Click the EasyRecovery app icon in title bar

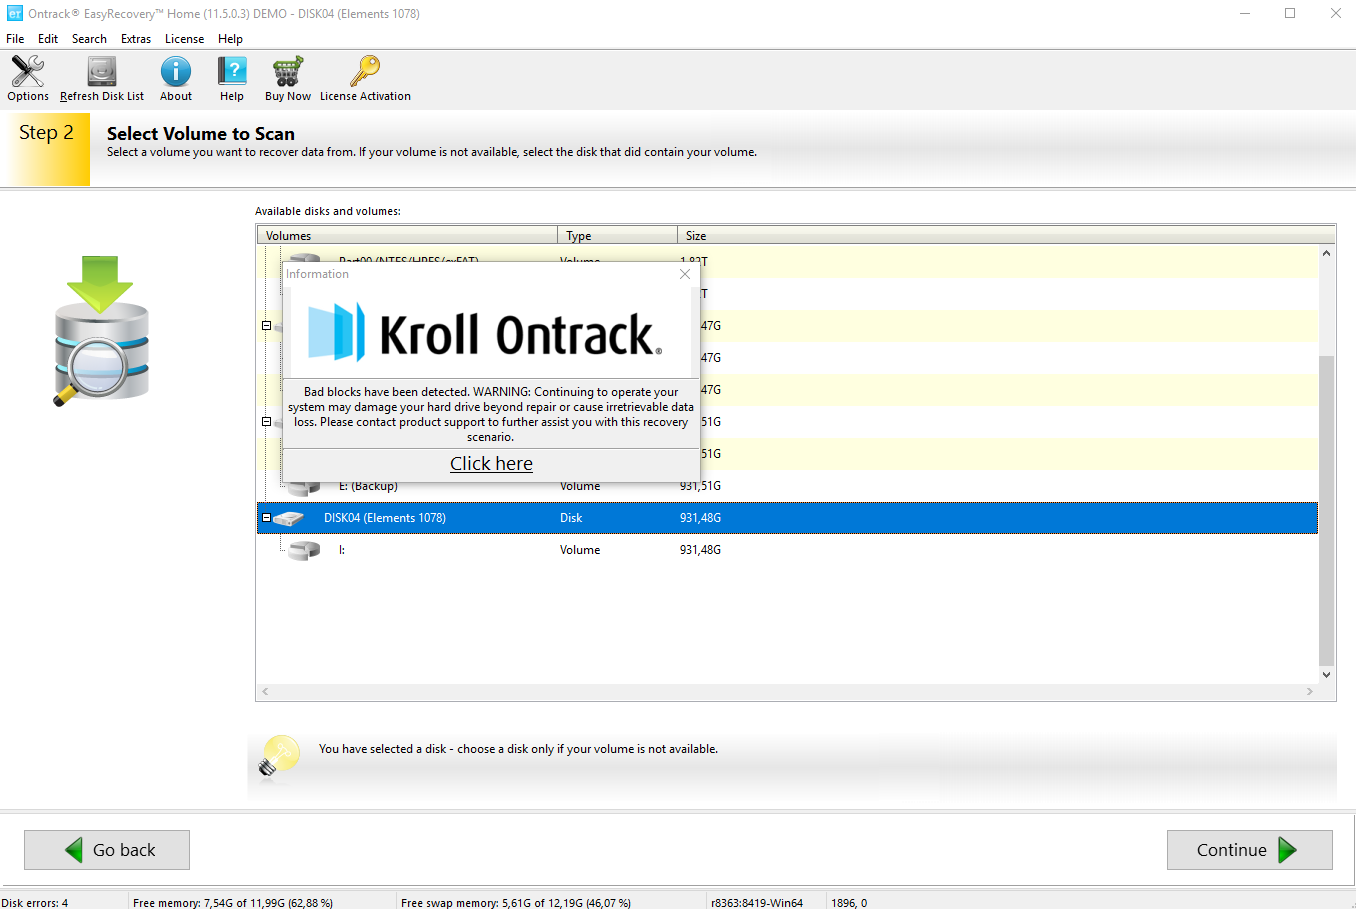pos(14,14)
